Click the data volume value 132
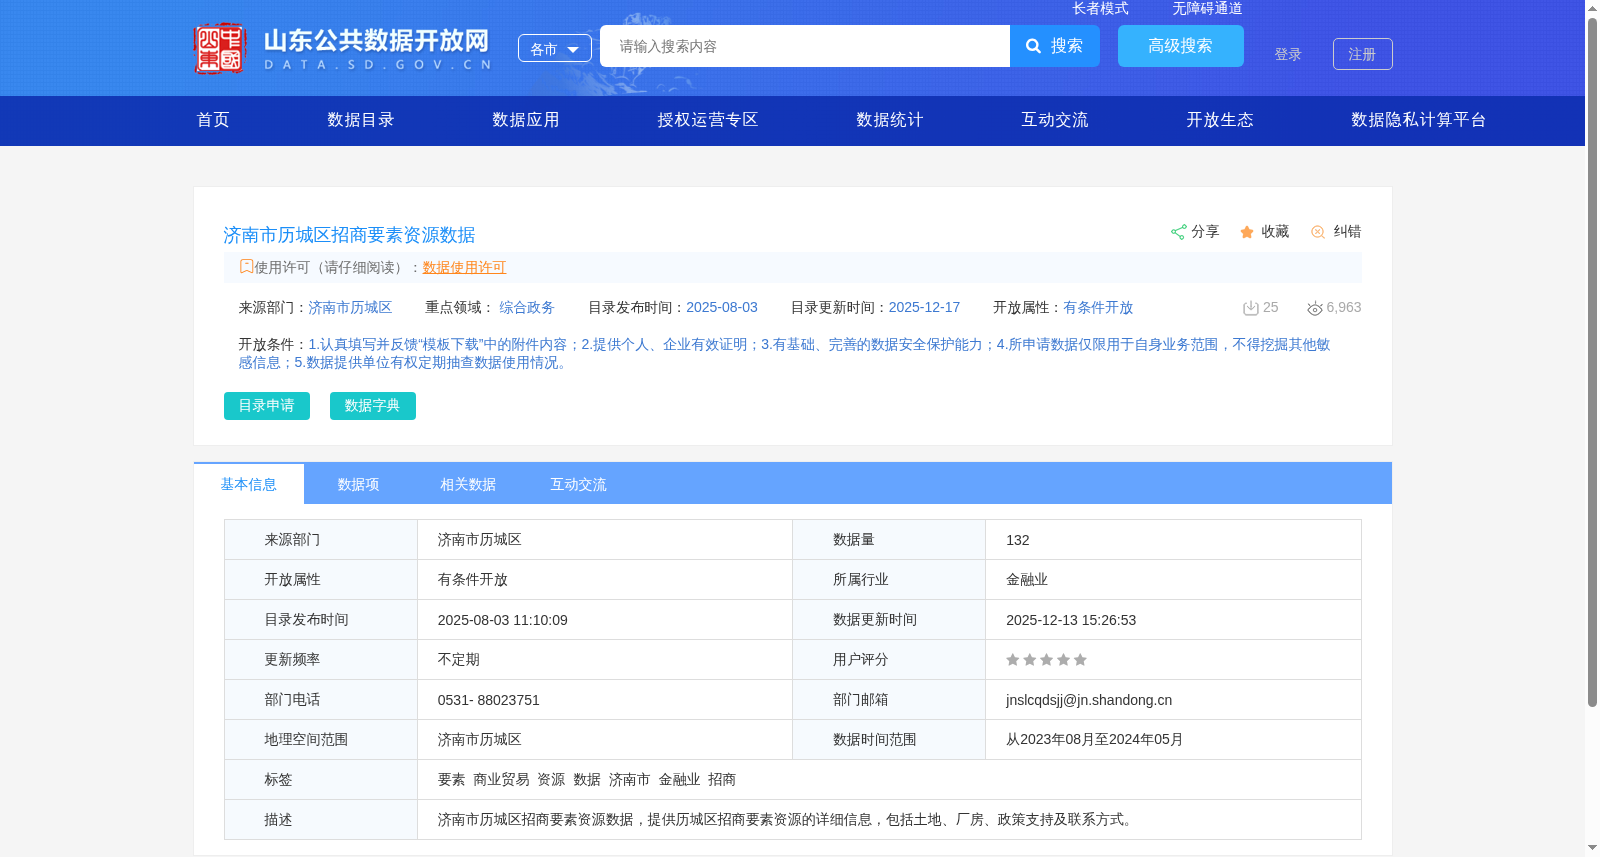Screen dimensions: 1600x857 coord(1017,540)
